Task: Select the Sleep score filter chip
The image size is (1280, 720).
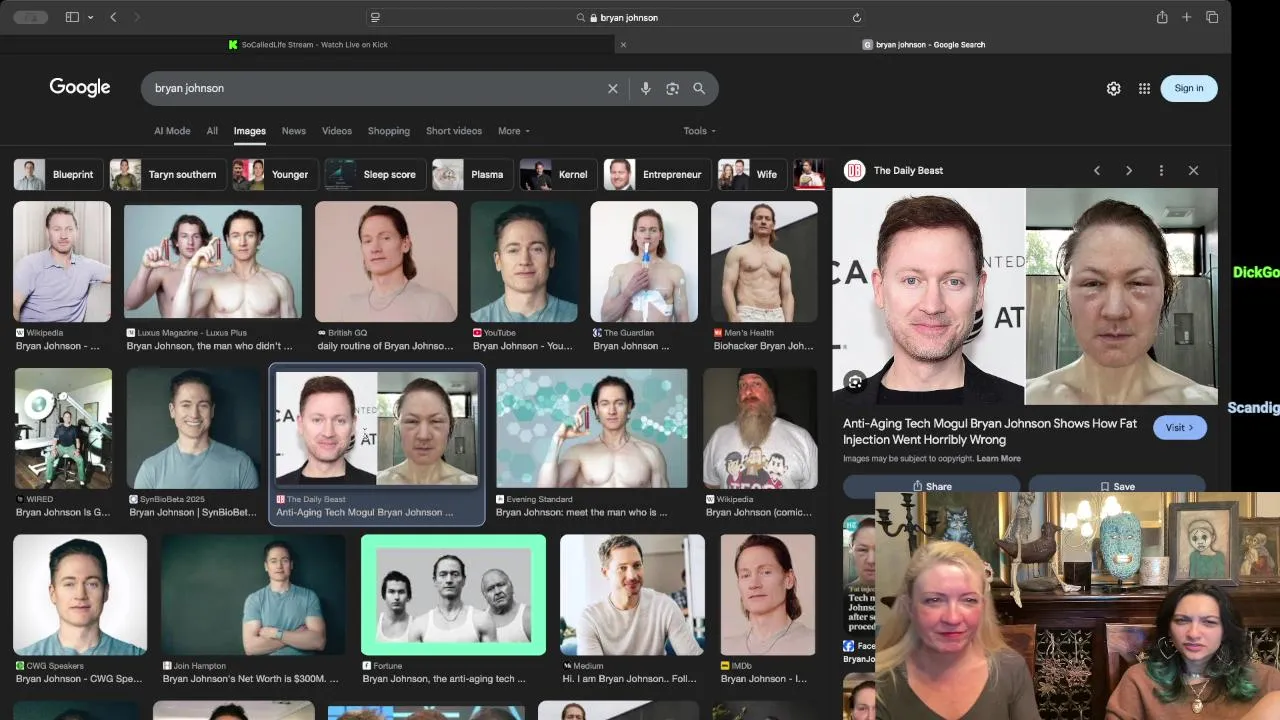Action: tap(374, 174)
